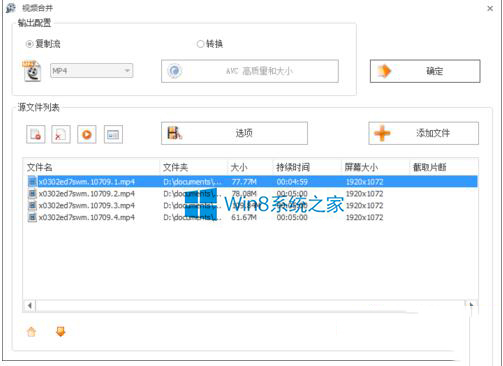Click the file icon of x0302ed7swm.10709.4.mp4
Viewport: 503px width, 366px height.
(32, 217)
